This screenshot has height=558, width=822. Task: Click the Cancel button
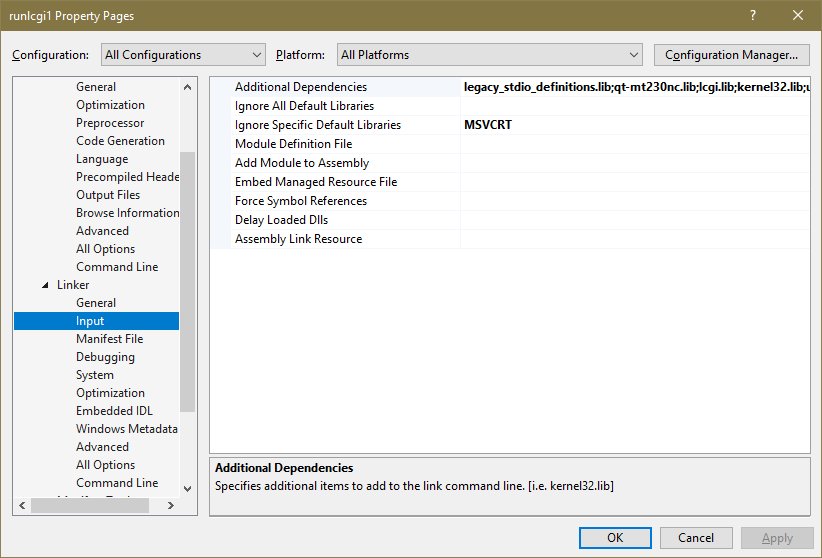click(696, 538)
